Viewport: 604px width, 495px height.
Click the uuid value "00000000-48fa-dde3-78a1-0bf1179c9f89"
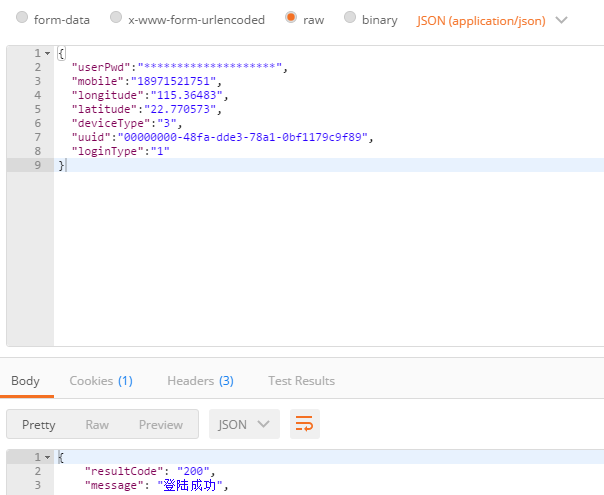point(243,137)
